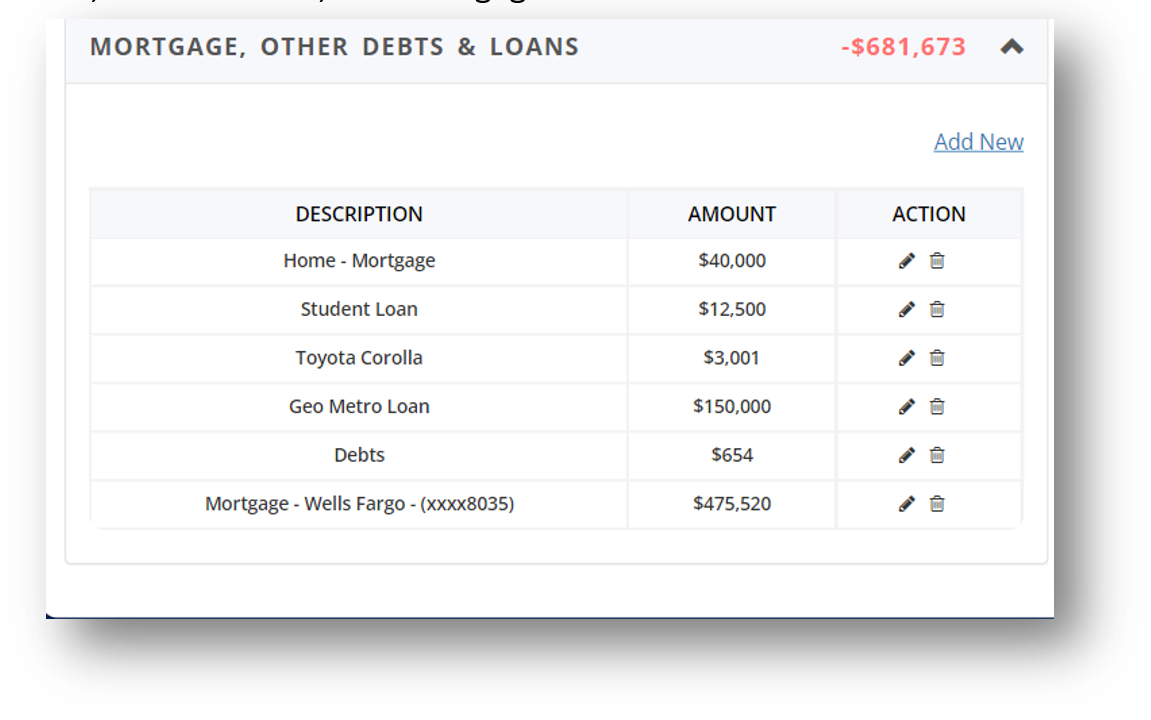This screenshot has height=720, width=1151.
Task: Delete the Debts entry
Action: click(x=937, y=455)
